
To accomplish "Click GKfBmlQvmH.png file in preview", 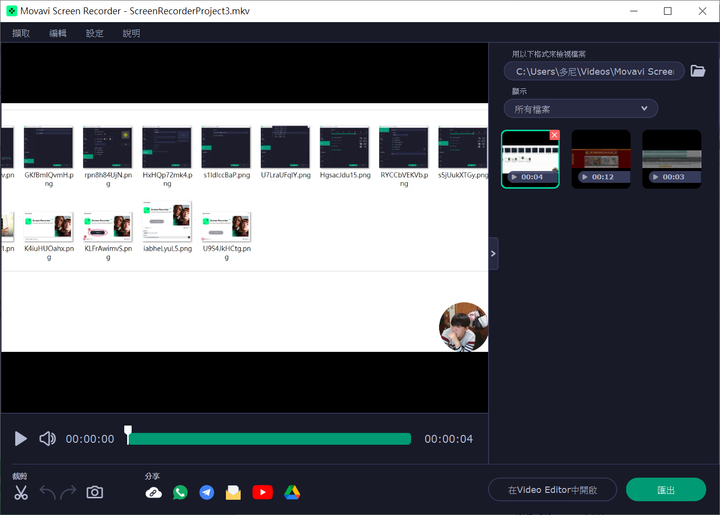I will (x=49, y=157).
